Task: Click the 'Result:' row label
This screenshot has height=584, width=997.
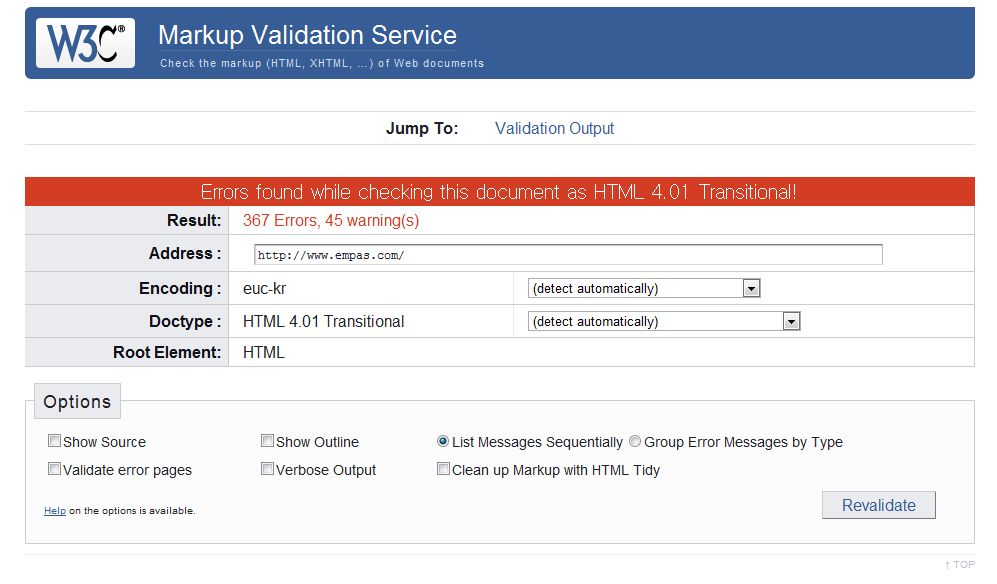Action: [194, 221]
